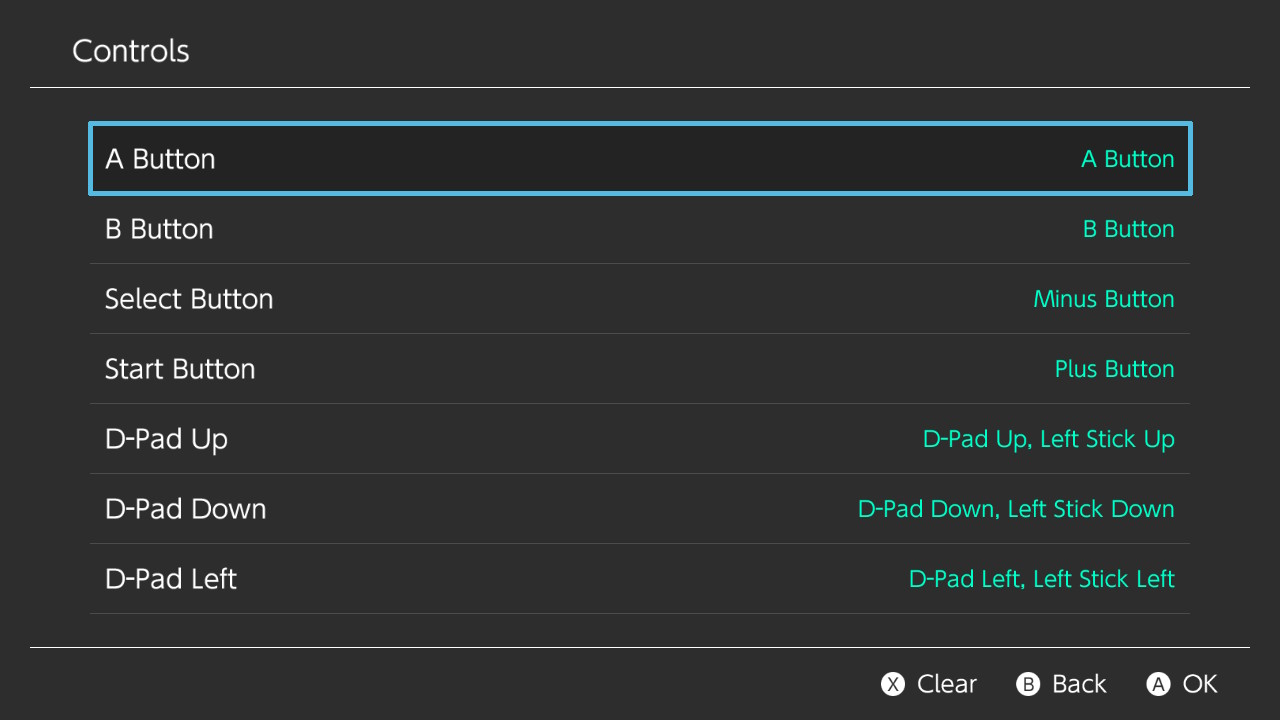Image resolution: width=1280 pixels, height=720 pixels.
Task: Click 'D-Pad Up, Left Stick Up' value
Action: (1049, 439)
